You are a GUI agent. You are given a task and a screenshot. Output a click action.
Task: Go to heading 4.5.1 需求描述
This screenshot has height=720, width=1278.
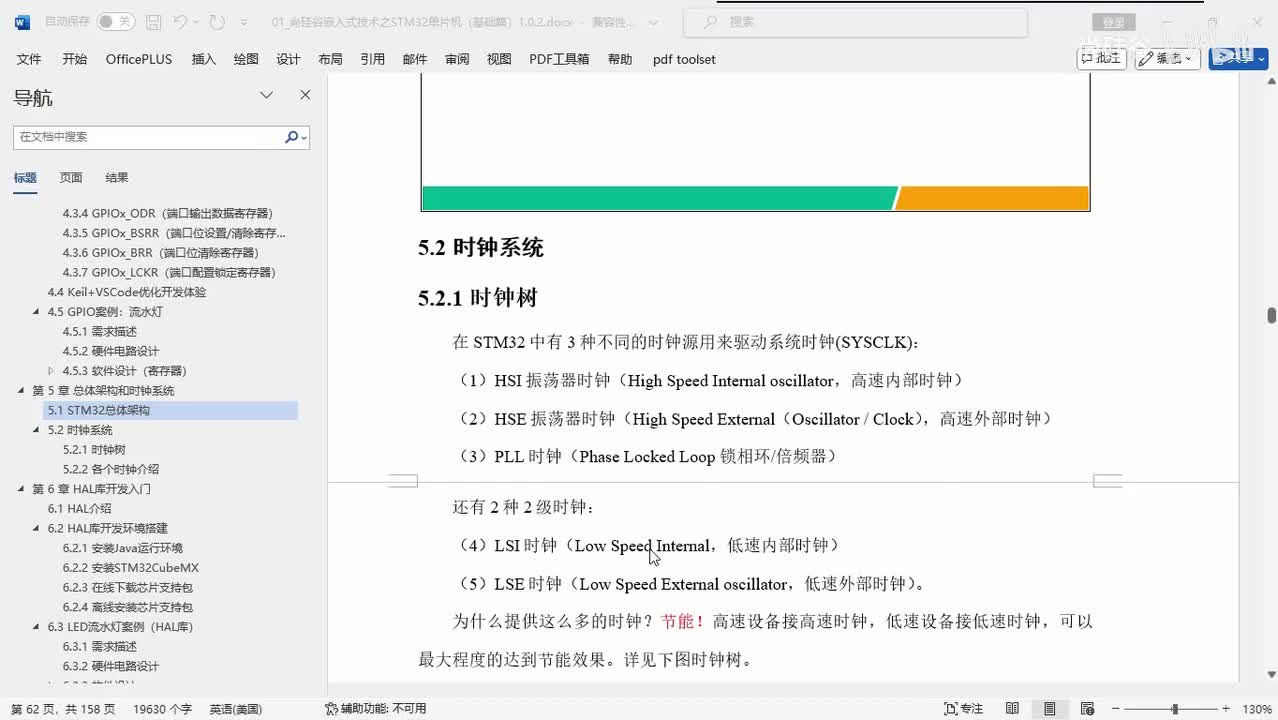coord(100,331)
